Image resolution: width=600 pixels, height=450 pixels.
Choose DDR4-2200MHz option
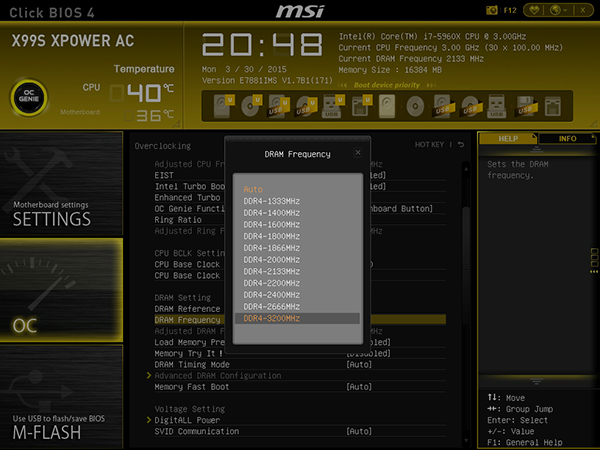297,283
